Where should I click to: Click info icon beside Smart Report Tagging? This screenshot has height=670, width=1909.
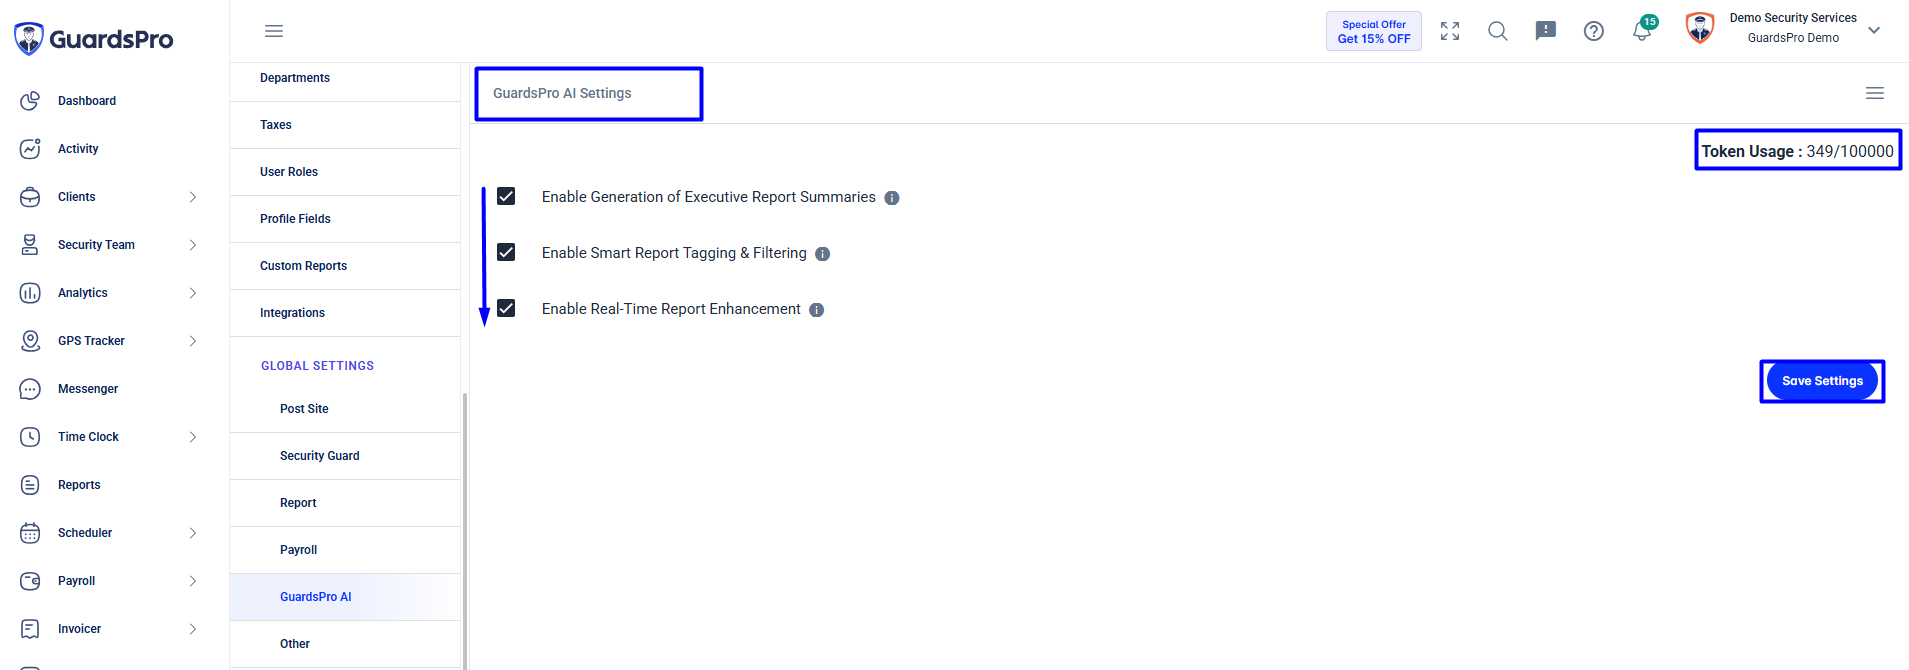pyautogui.click(x=823, y=254)
